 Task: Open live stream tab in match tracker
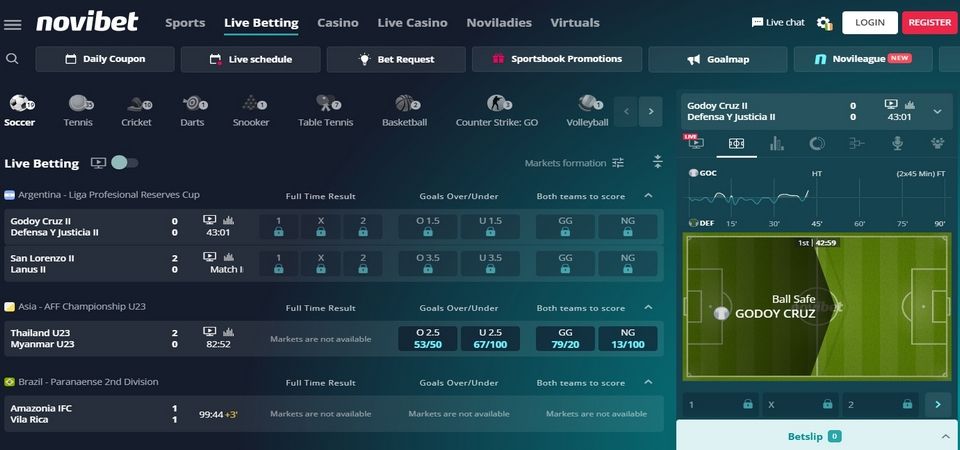(696, 143)
